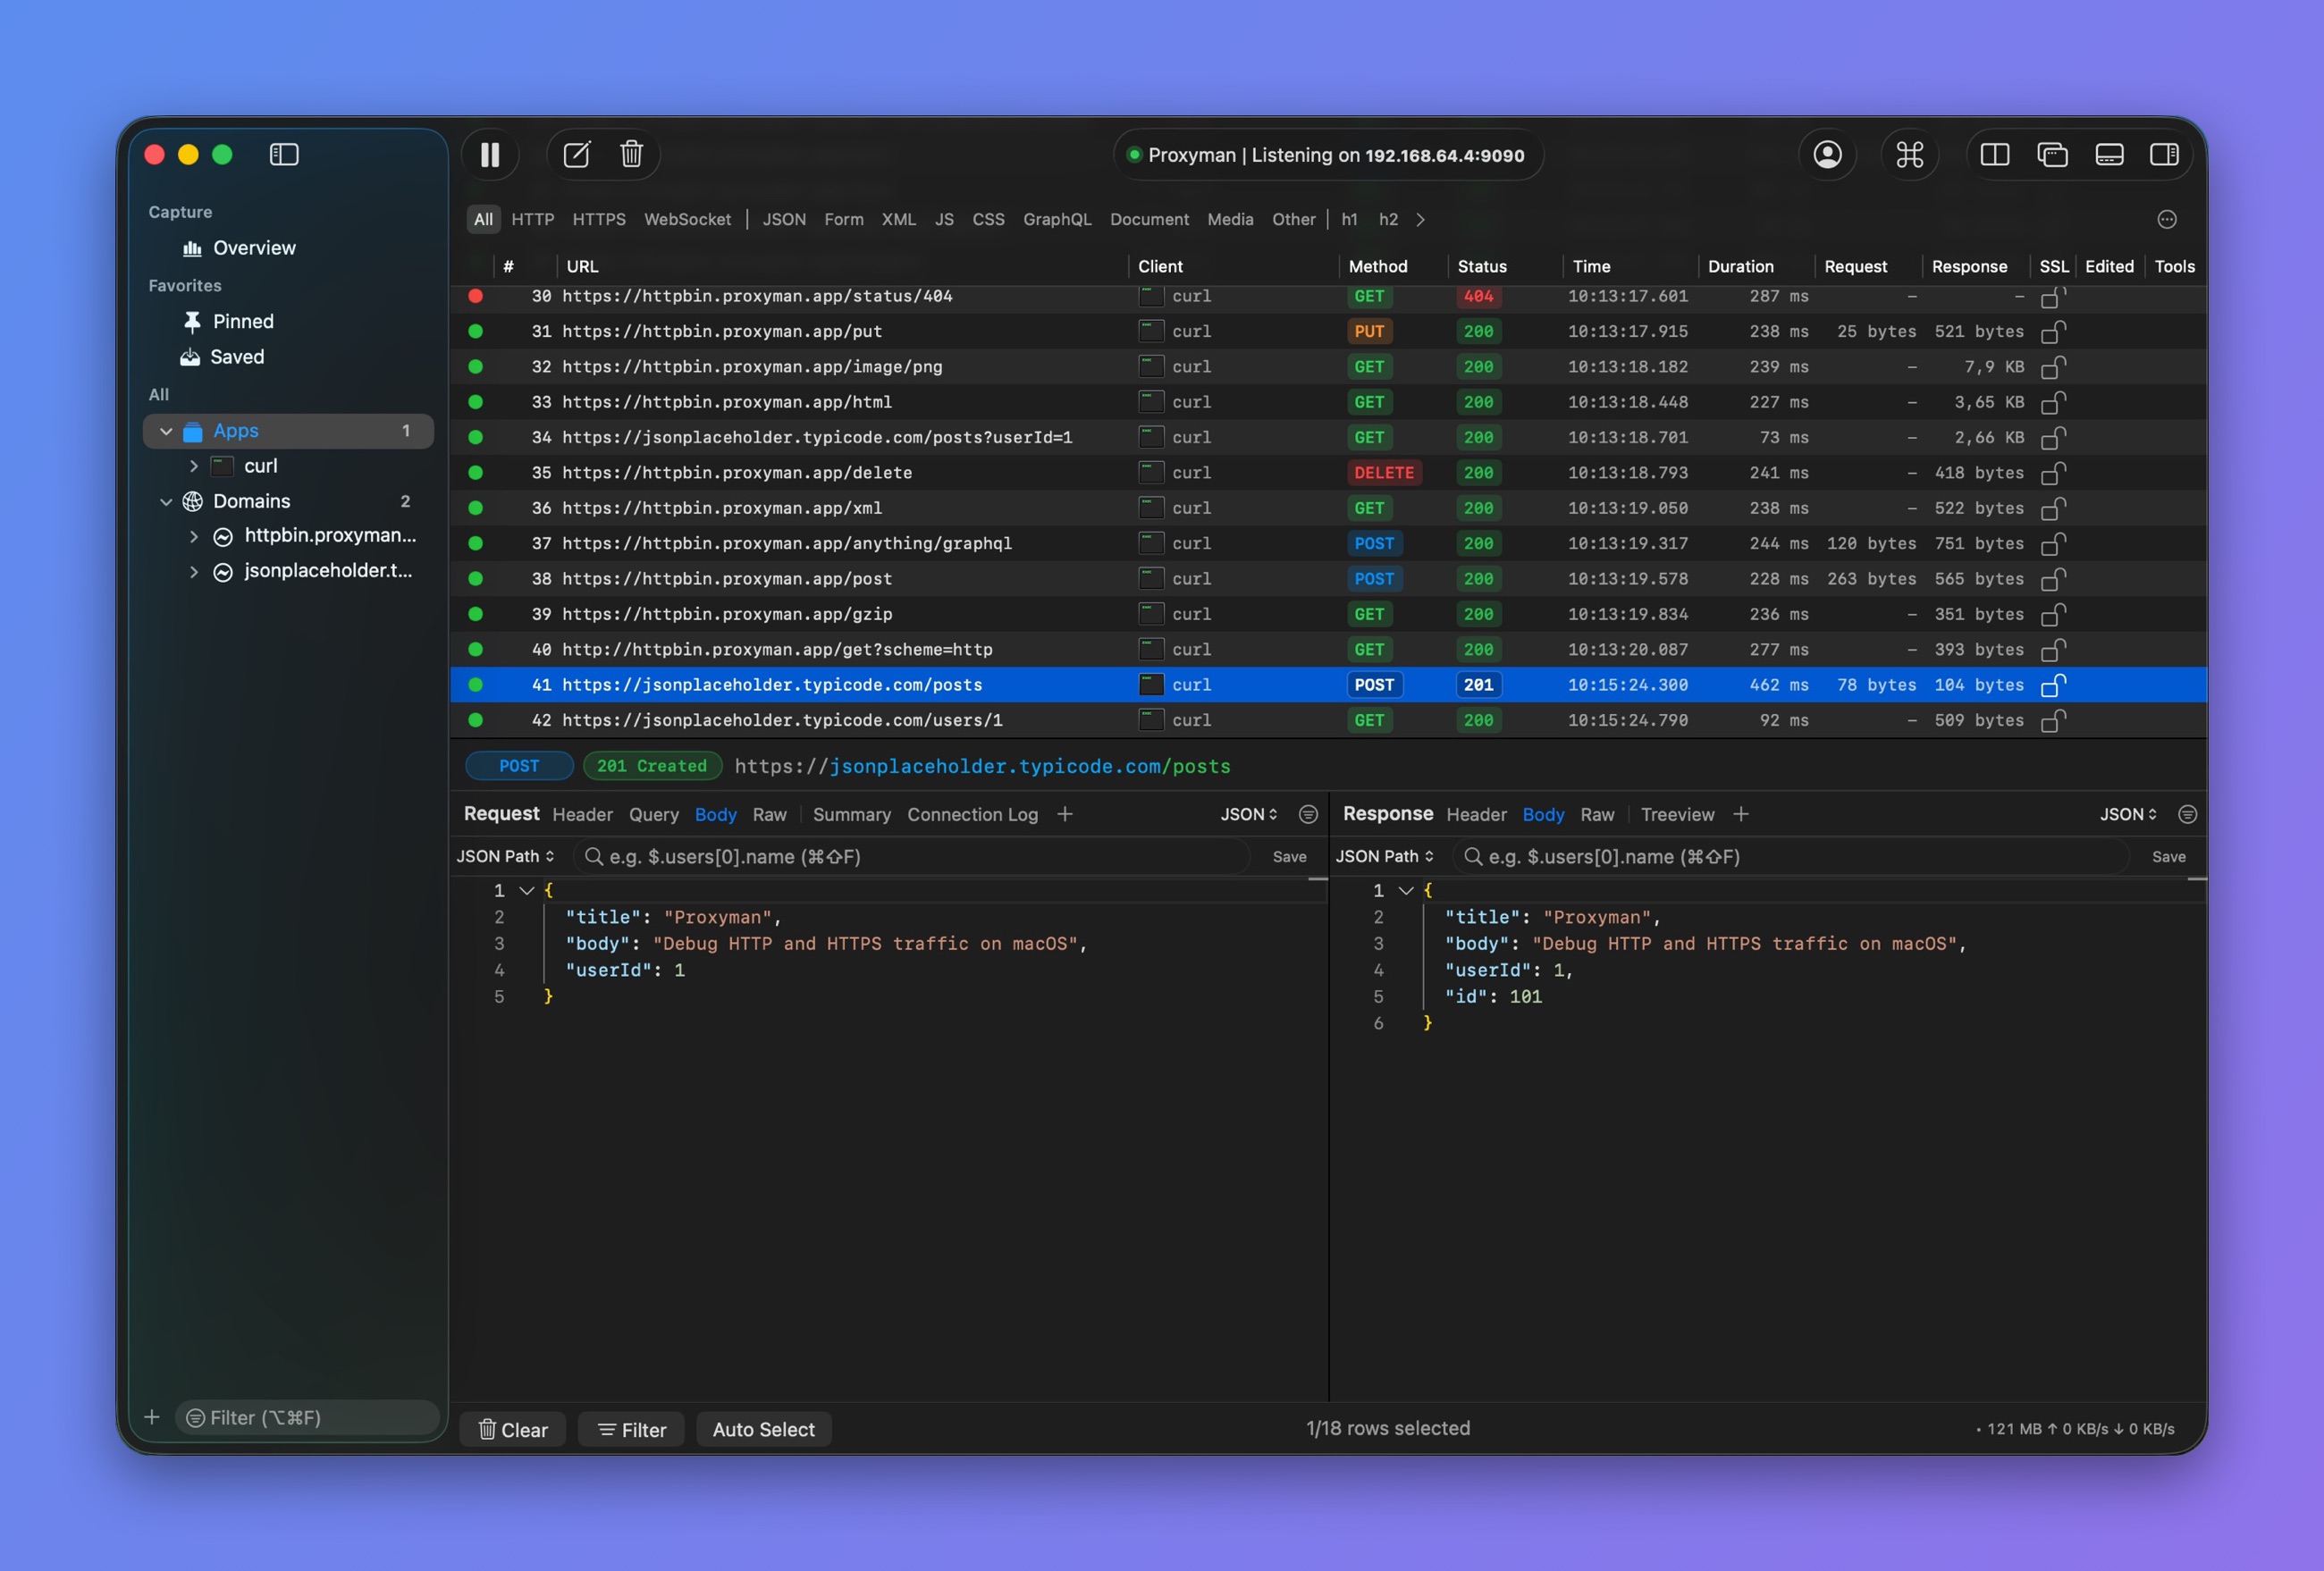Switch to the Response Treeview tab
2324x1571 pixels.
click(1677, 815)
